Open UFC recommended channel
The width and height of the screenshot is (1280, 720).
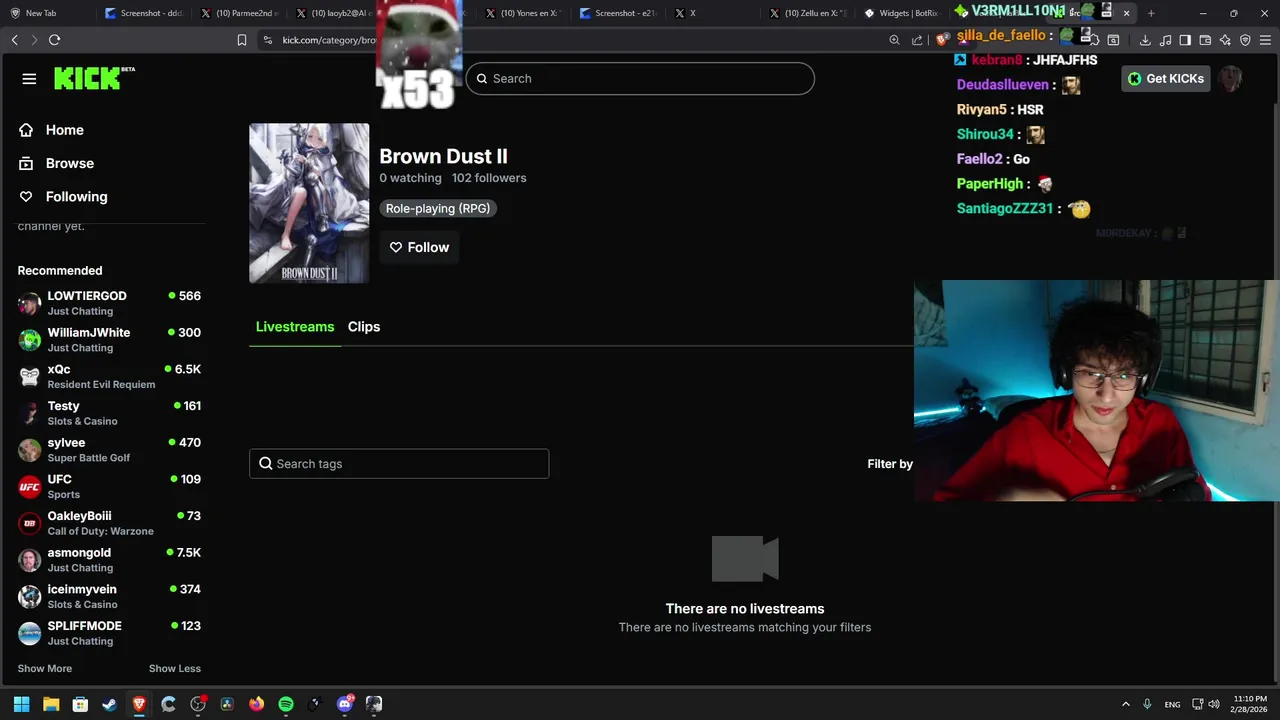(x=109, y=486)
